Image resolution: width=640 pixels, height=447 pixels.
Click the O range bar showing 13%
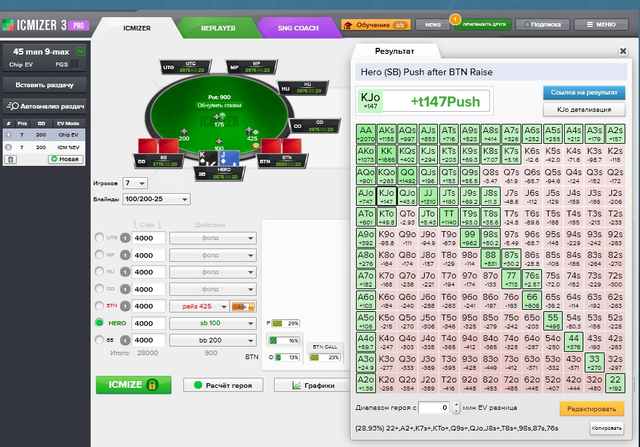(287, 358)
